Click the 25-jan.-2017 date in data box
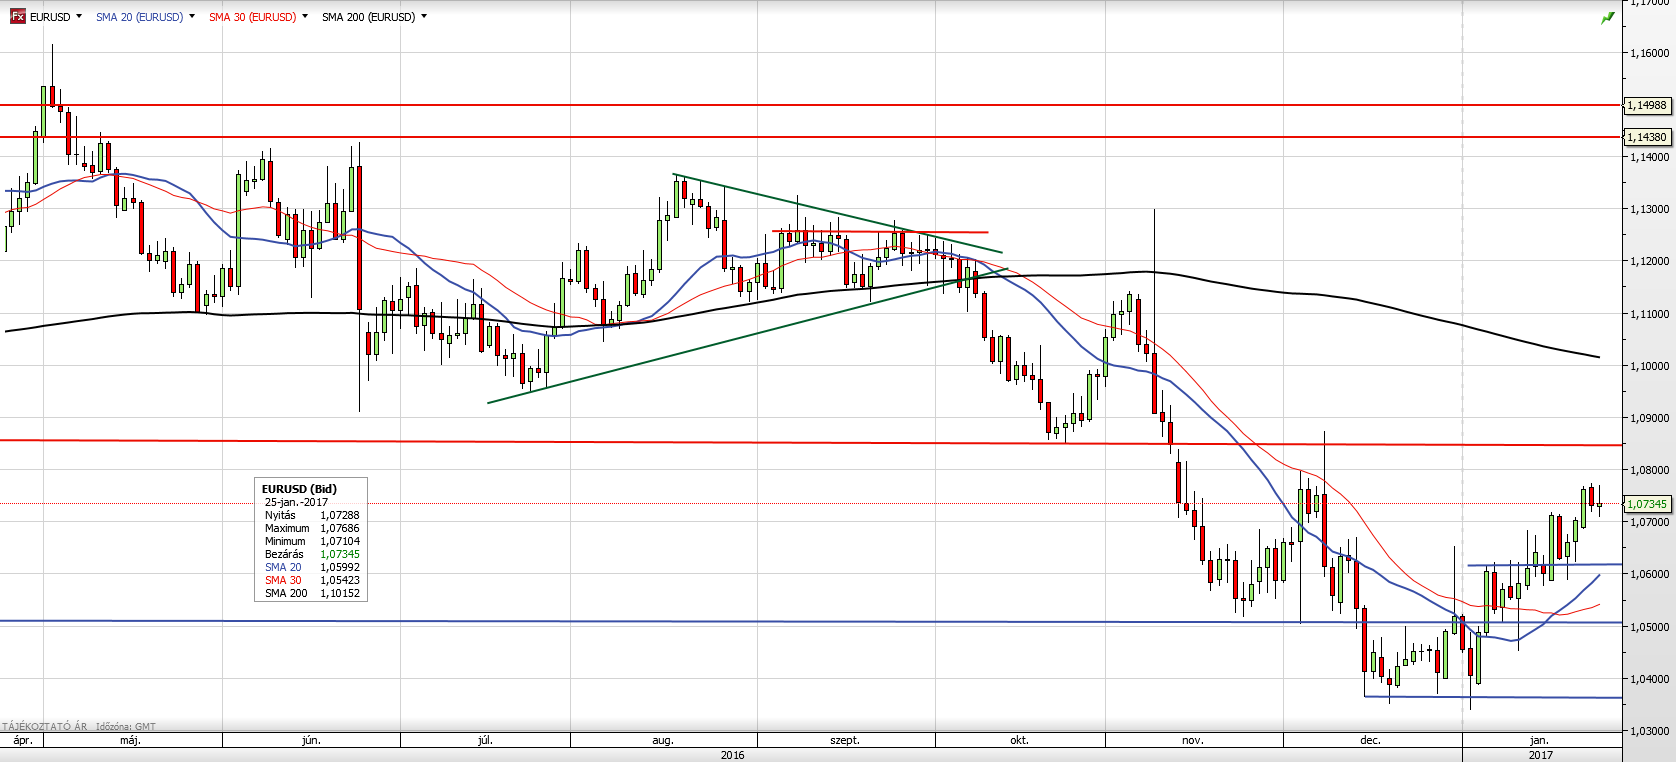The width and height of the screenshot is (1676, 762). (x=296, y=502)
